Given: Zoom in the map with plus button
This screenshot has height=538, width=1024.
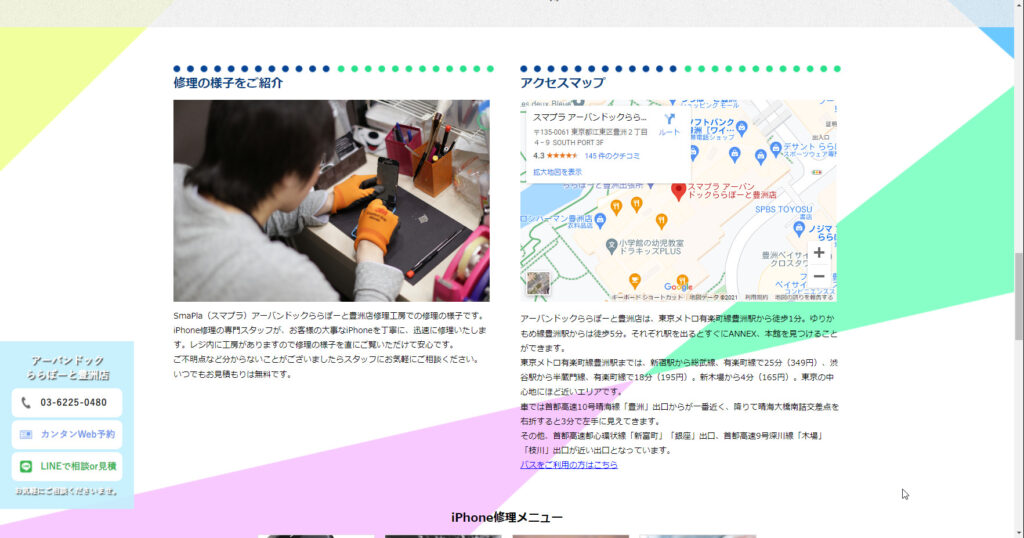Looking at the screenshot, I should (x=819, y=253).
